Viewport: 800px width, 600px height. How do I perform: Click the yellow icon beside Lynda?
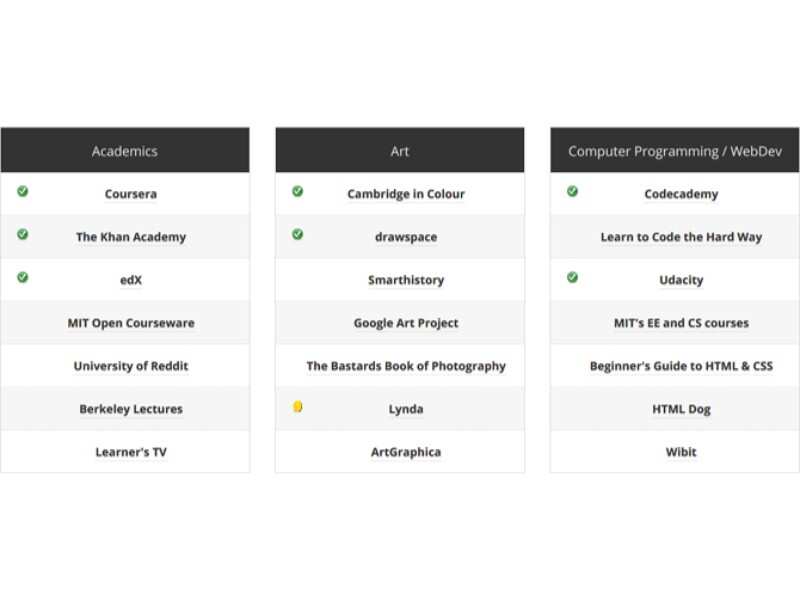[x=297, y=407]
